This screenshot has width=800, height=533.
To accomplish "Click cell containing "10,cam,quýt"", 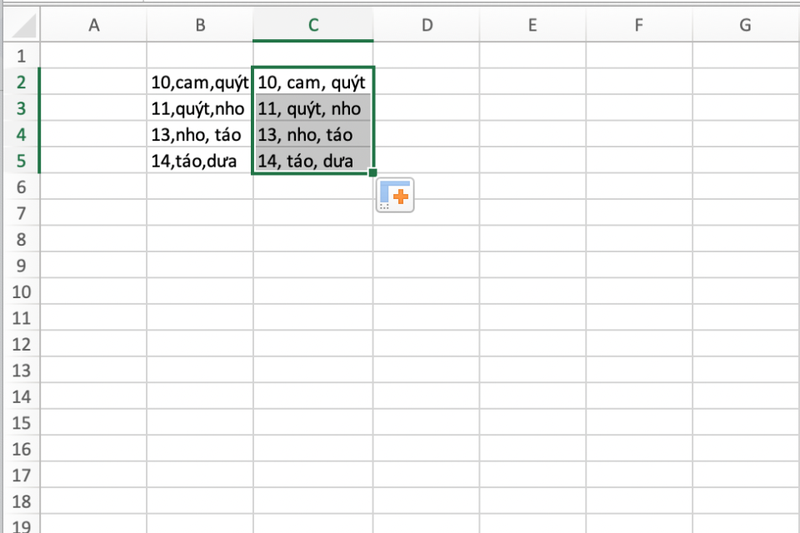I will point(200,82).
